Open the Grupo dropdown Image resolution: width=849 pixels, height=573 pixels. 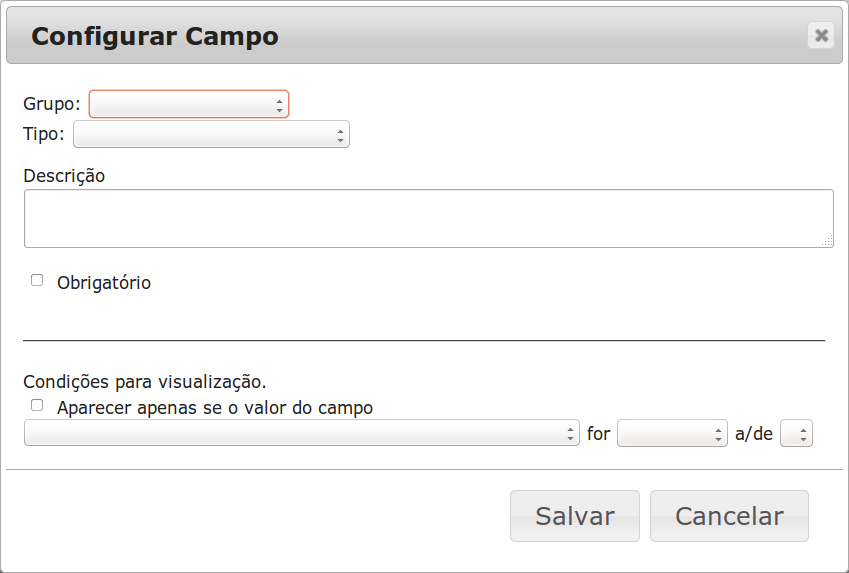pos(189,104)
